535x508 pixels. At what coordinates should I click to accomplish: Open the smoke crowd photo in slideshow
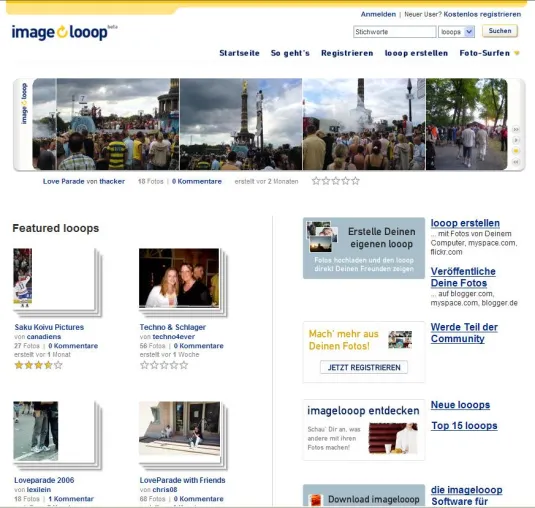364,124
